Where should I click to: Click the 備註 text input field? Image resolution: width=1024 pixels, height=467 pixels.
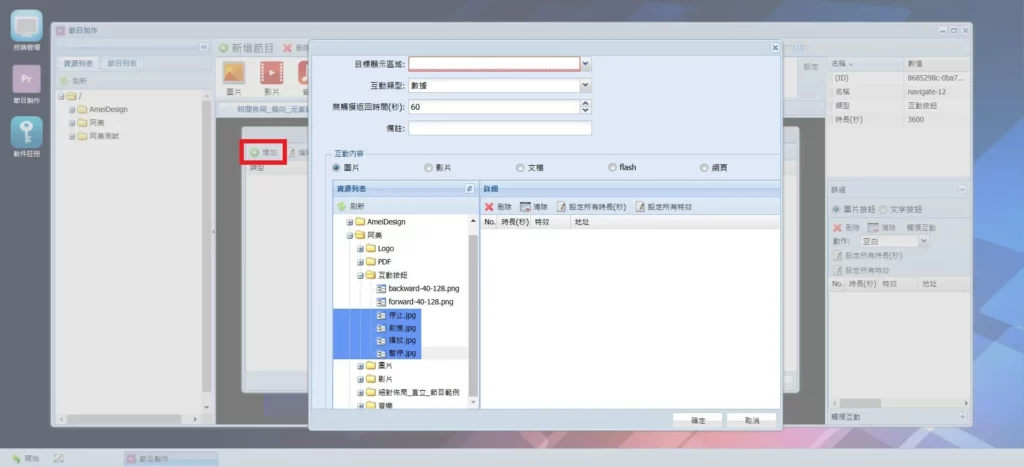(500, 128)
